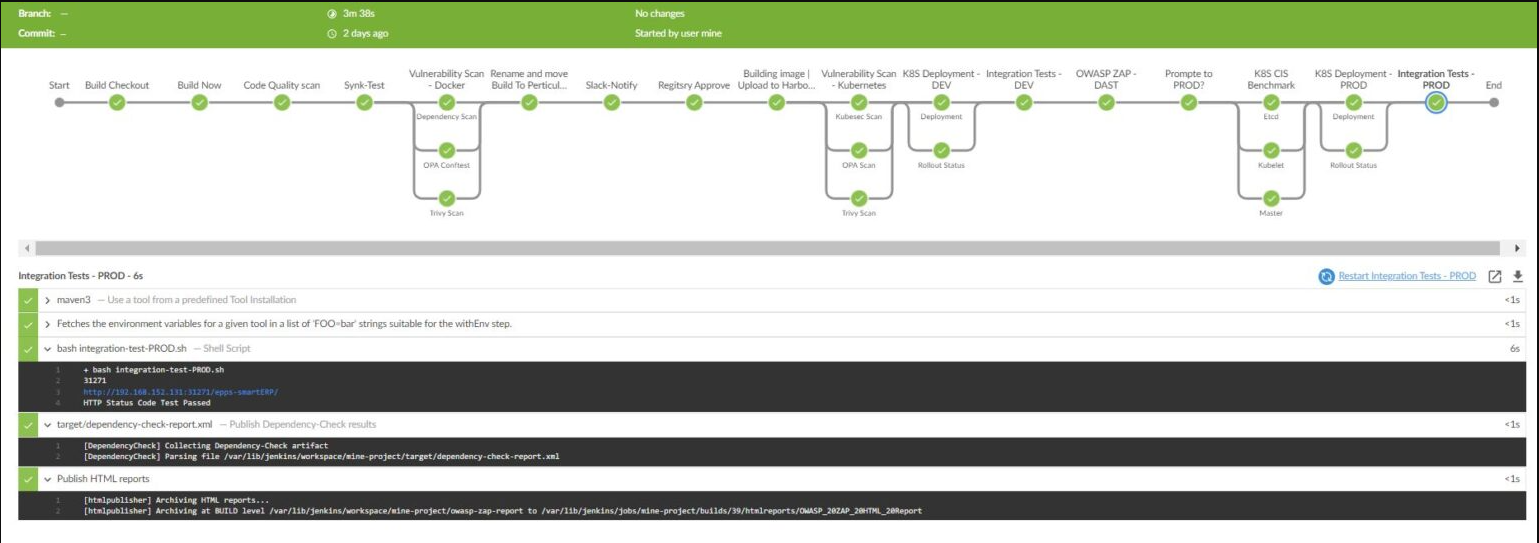Open the Code Quality scan stage node
Viewport: 1539px width, 543px height.
pos(282,102)
